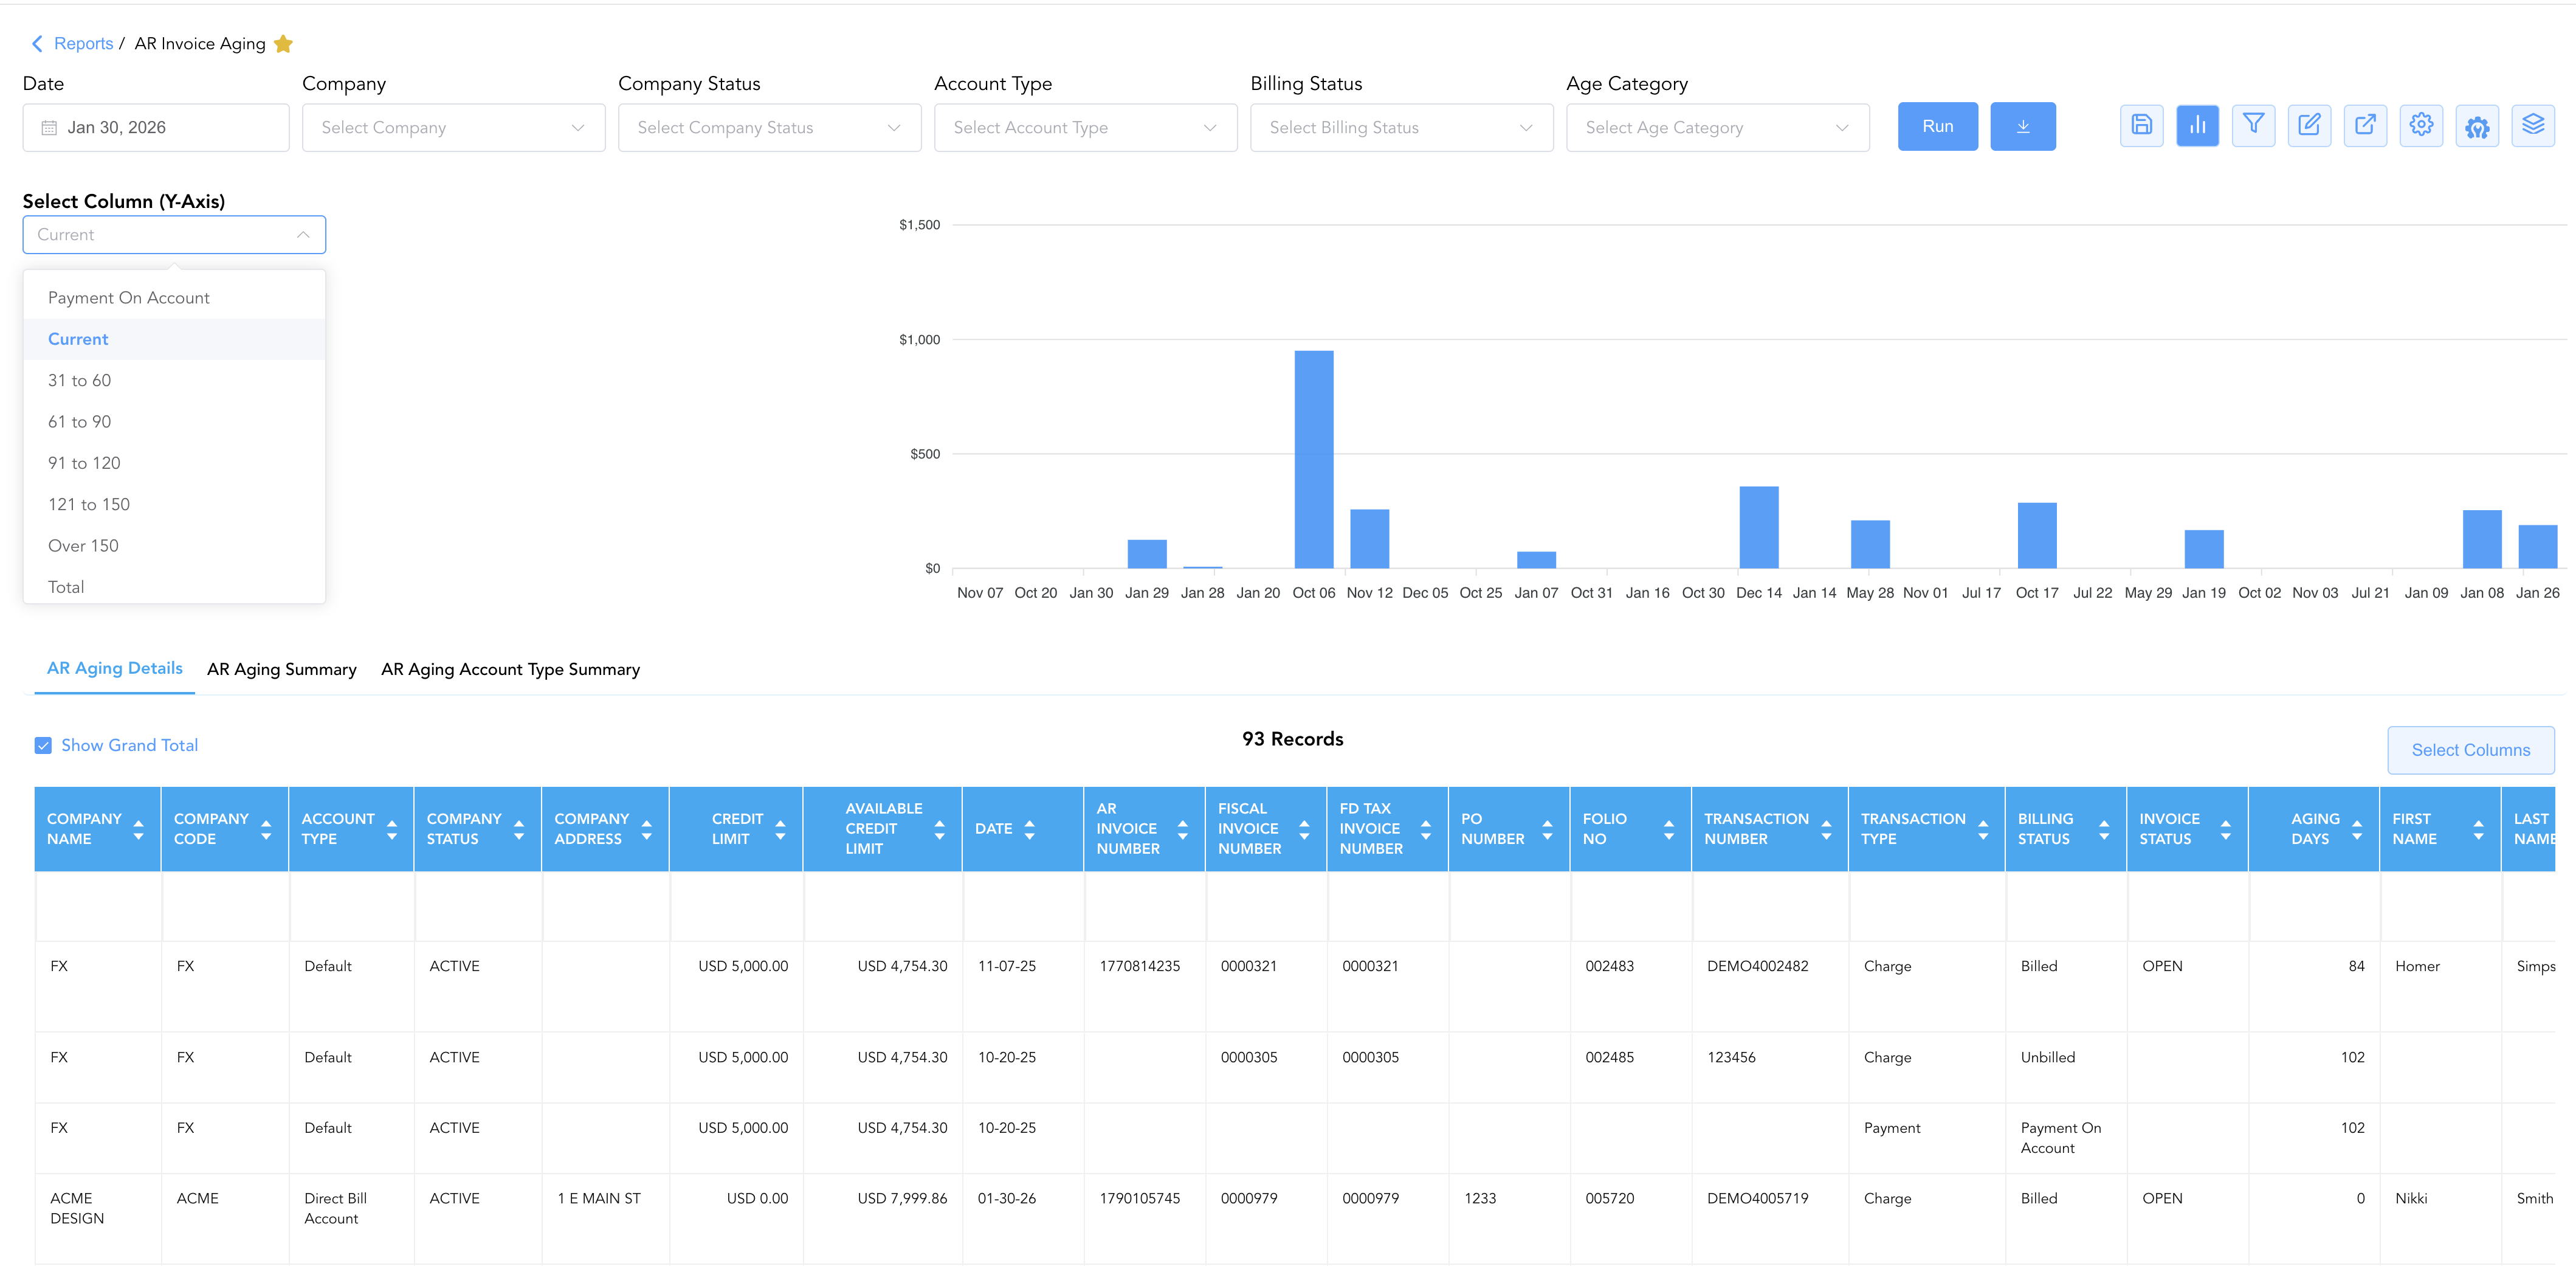Click the stacked layers icon
The height and width of the screenshot is (1266, 2576).
[2533, 126]
